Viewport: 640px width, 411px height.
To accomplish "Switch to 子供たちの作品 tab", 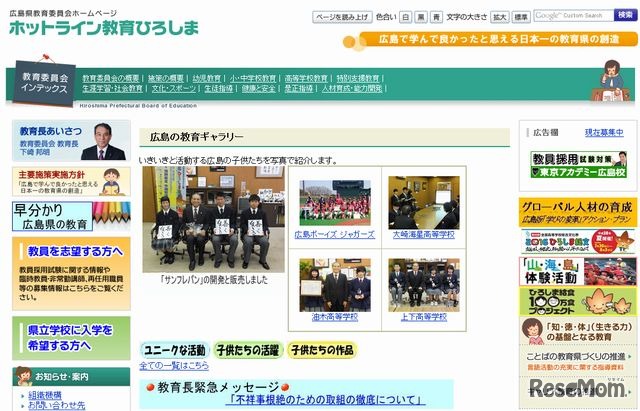I will pyautogui.click(x=322, y=350).
